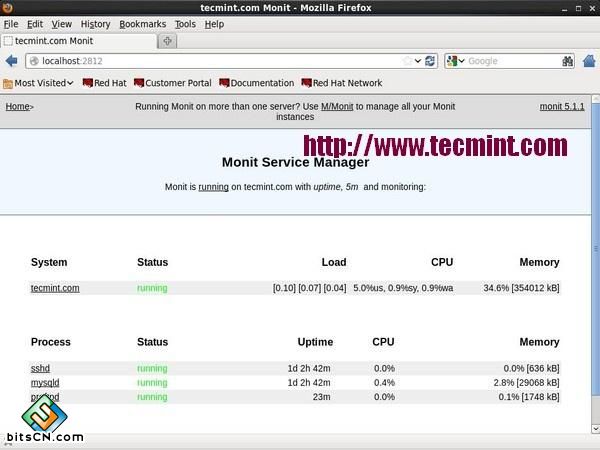Click the Firefox logo in title bar

click(7, 7)
